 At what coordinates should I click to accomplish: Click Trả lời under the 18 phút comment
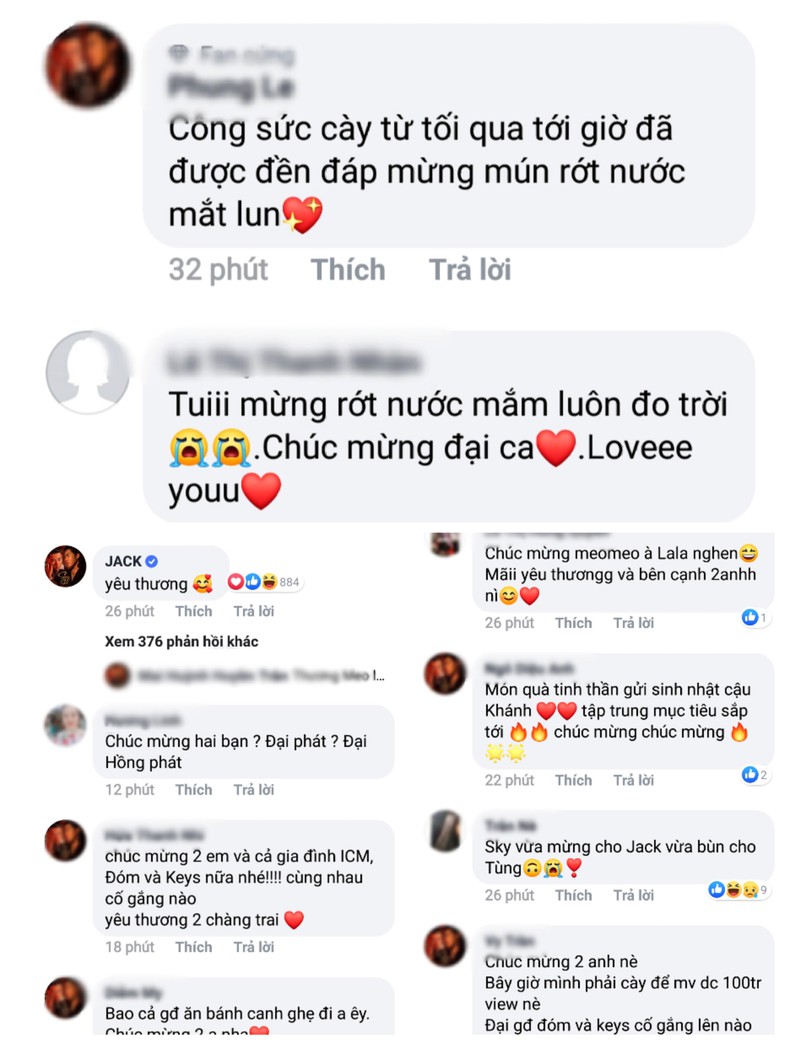pyautogui.click(x=254, y=947)
